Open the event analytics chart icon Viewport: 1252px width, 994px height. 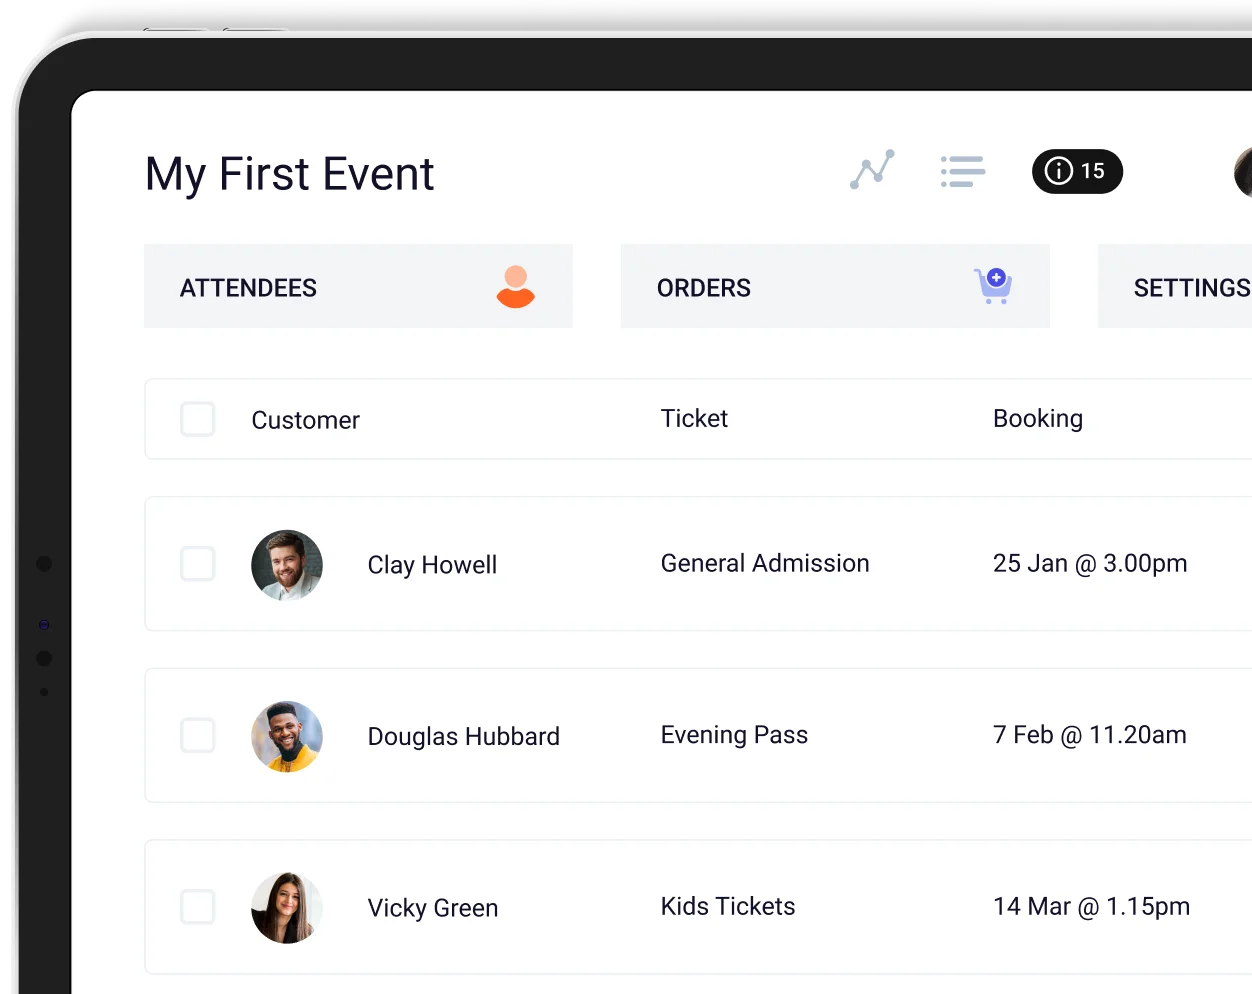(x=871, y=171)
